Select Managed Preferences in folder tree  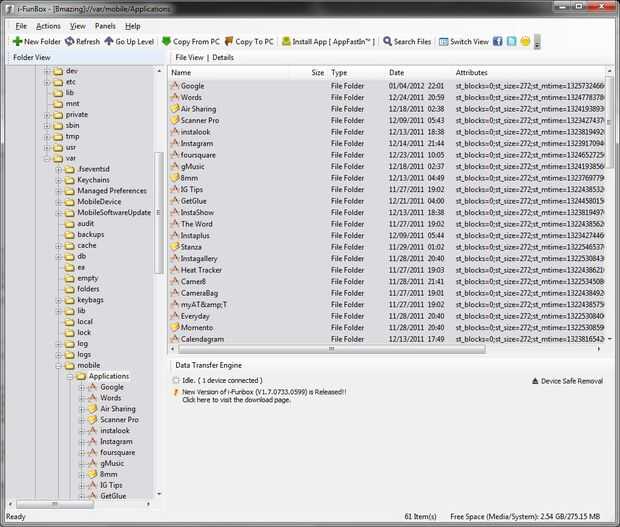pyautogui.click(x=112, y=191)
